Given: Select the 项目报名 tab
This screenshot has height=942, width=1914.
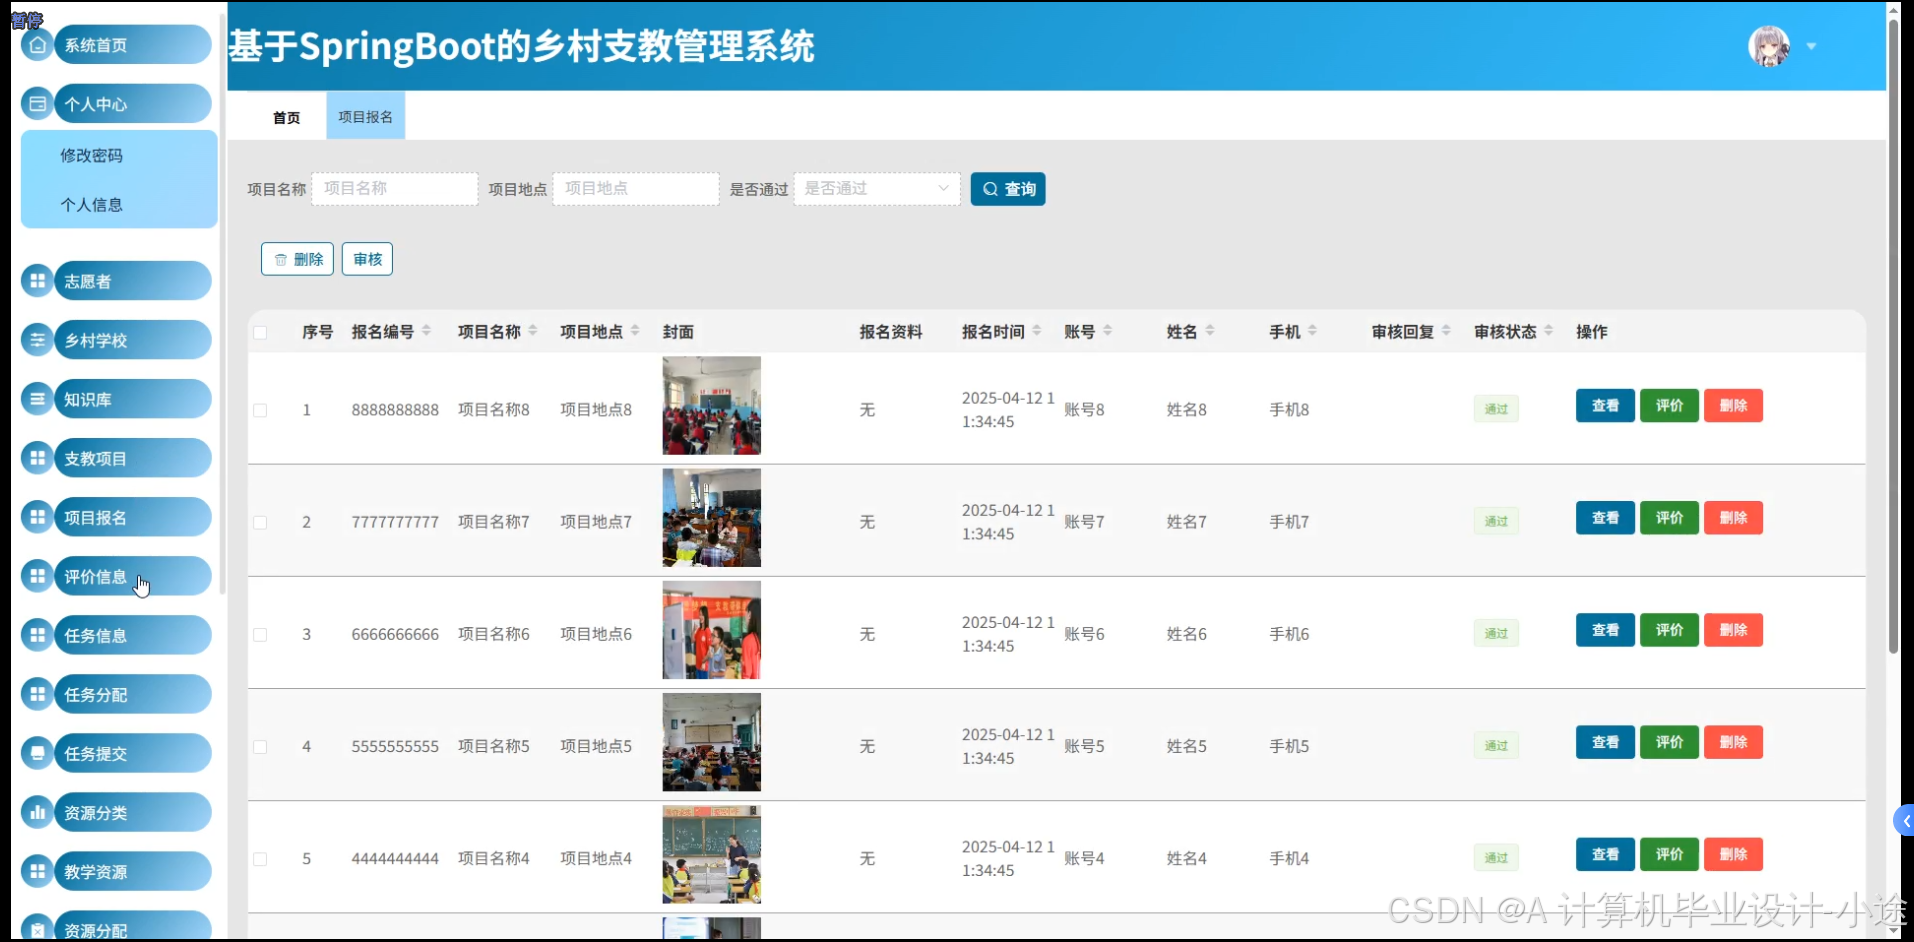Looking at the screenshot, I should [x=365, y=116].
